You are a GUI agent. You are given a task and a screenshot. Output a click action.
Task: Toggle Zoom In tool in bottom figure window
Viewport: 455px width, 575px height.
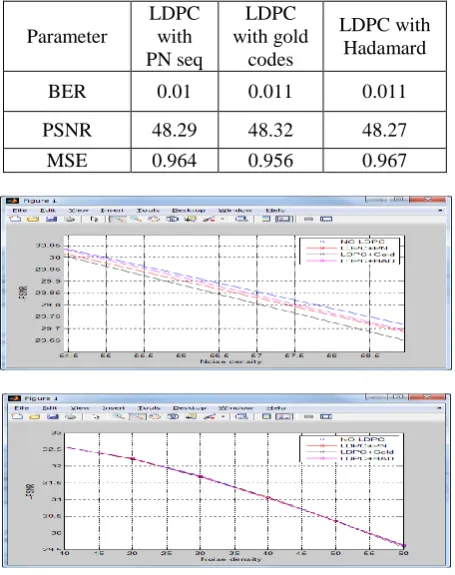click(119, 417)
